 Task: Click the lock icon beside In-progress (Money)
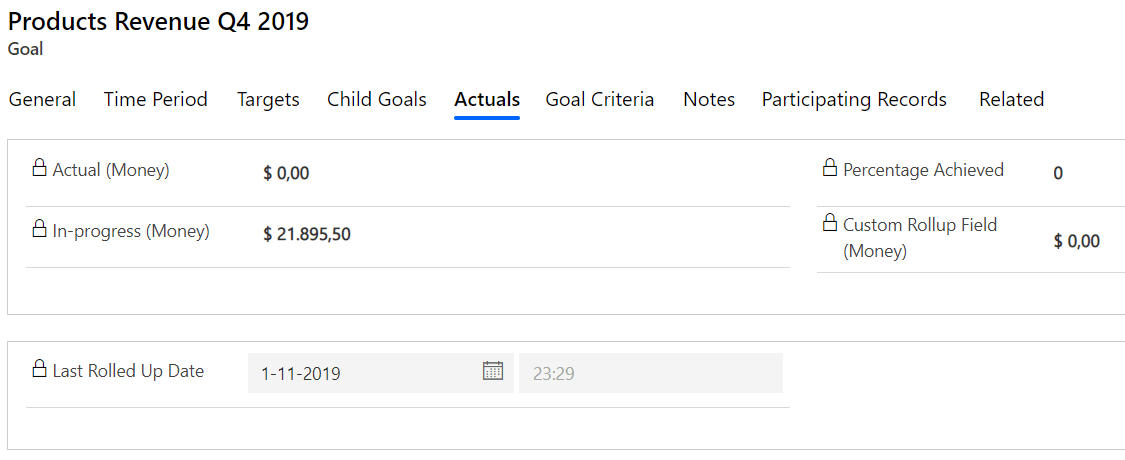[x=40, y=229]
